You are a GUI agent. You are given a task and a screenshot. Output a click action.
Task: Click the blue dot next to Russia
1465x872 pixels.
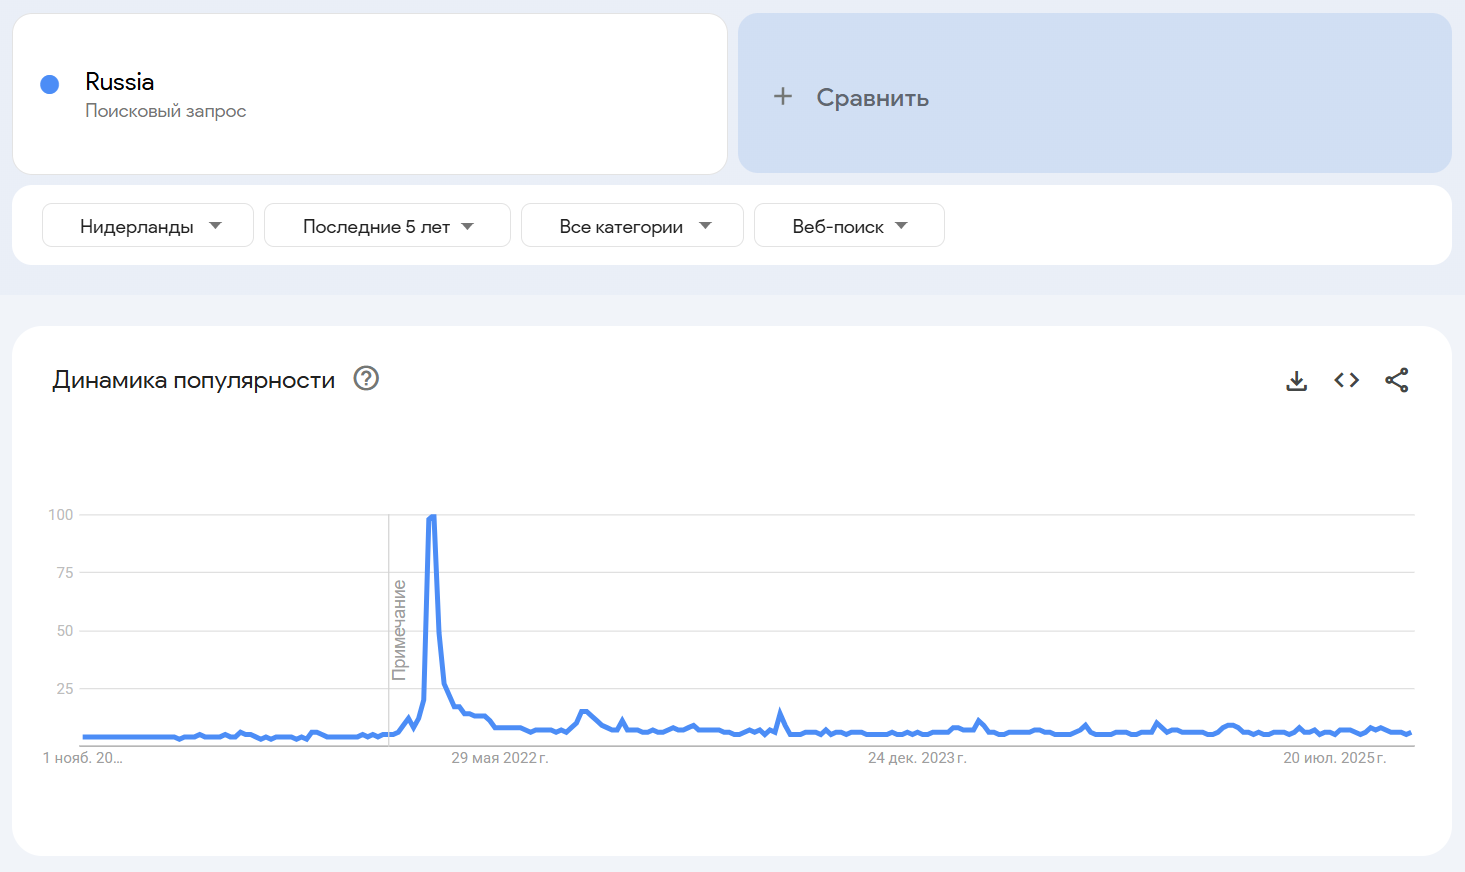tap(49, 85)
